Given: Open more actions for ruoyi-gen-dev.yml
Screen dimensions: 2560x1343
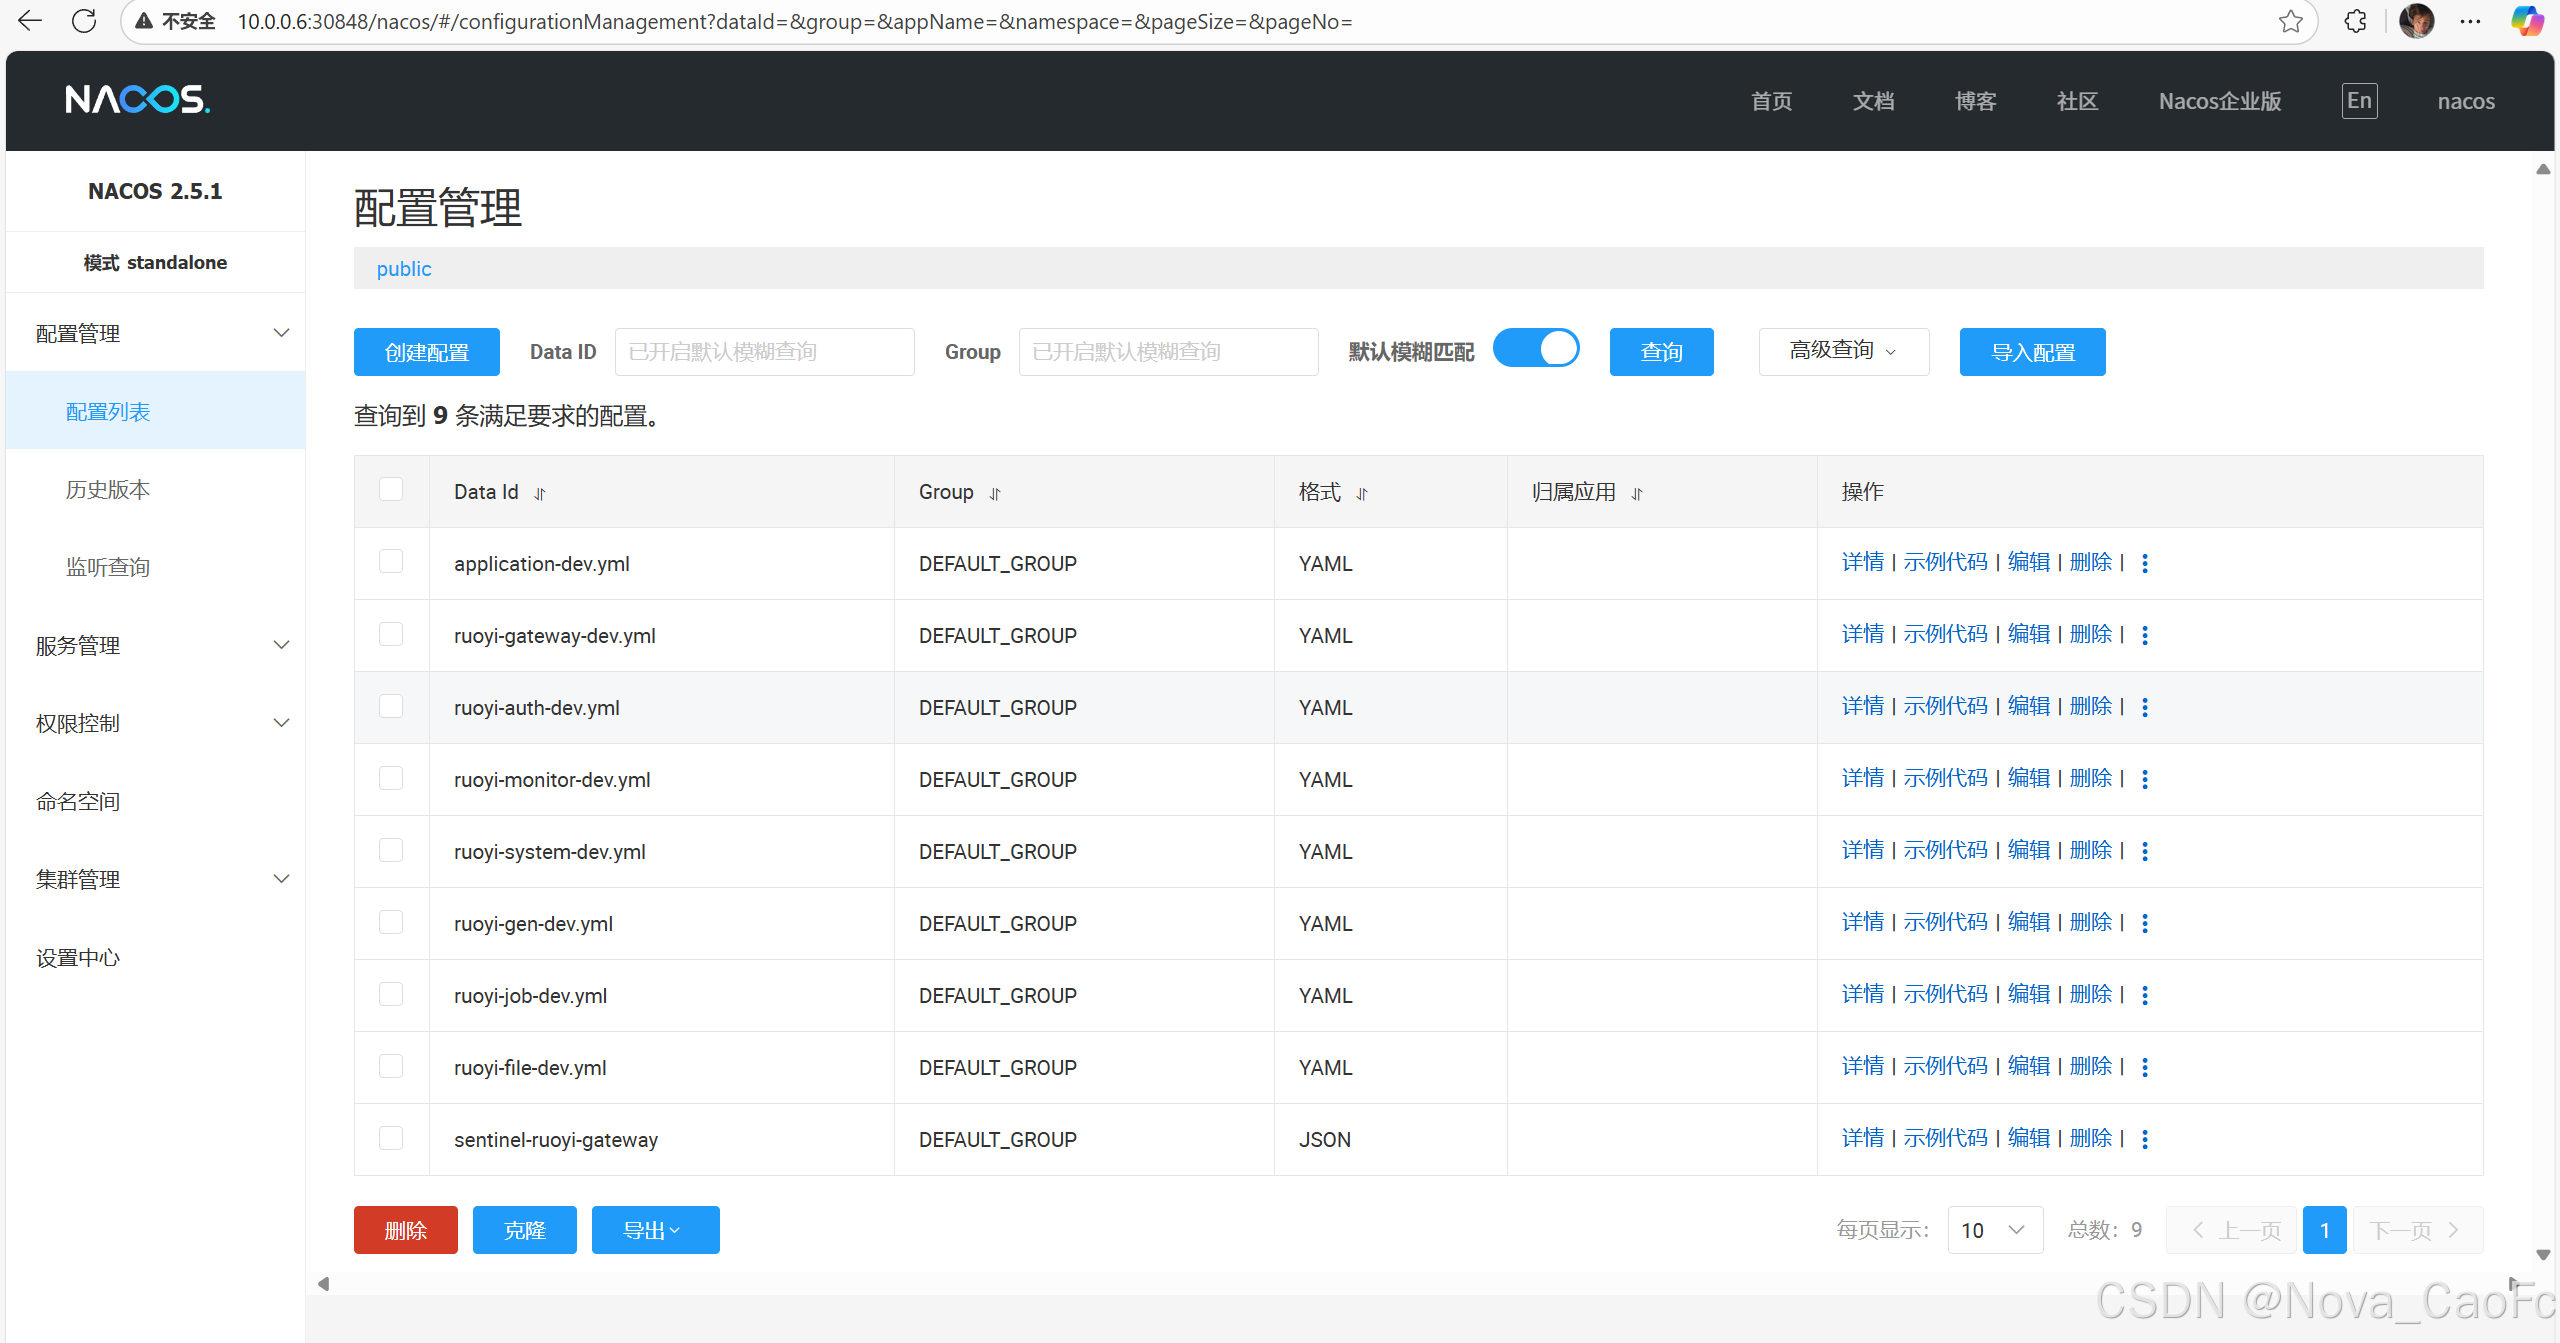Looking at the screenshot, I should click(x=2145, y=923).
